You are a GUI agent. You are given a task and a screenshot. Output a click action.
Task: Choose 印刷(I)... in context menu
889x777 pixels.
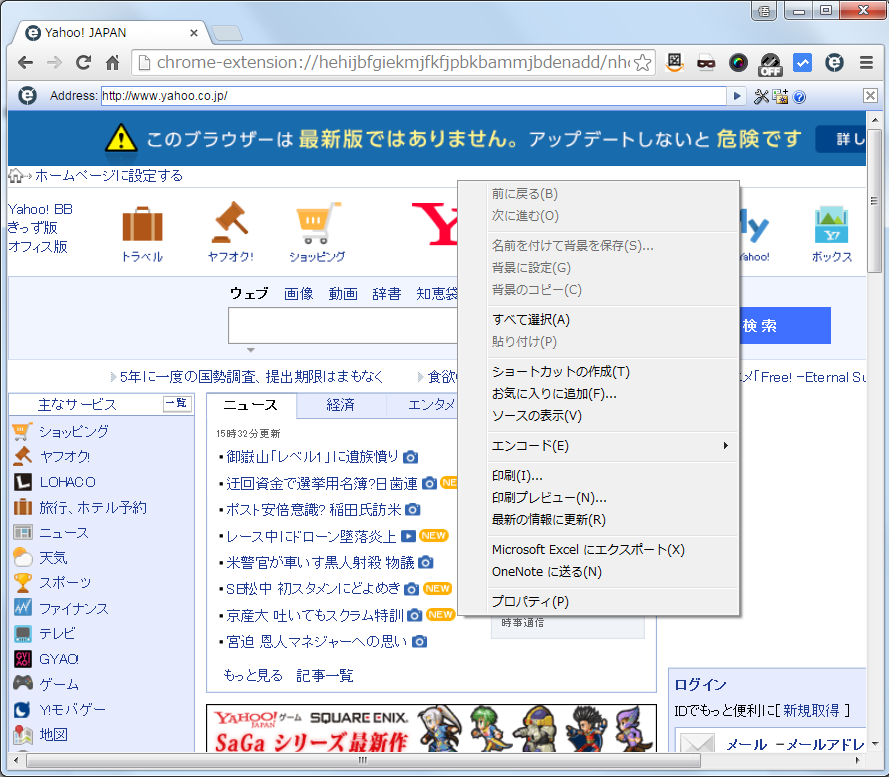pyautogui.click(x=612, y=476)
